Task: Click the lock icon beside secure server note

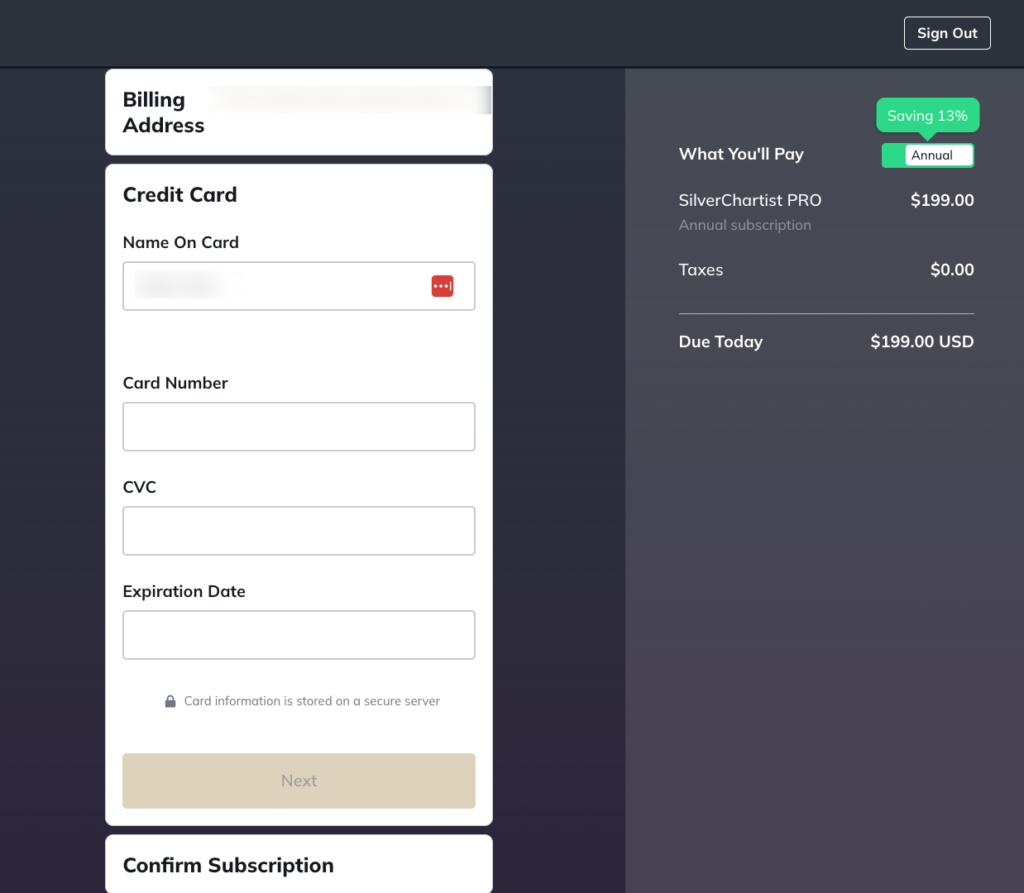Action: [170, 701]
